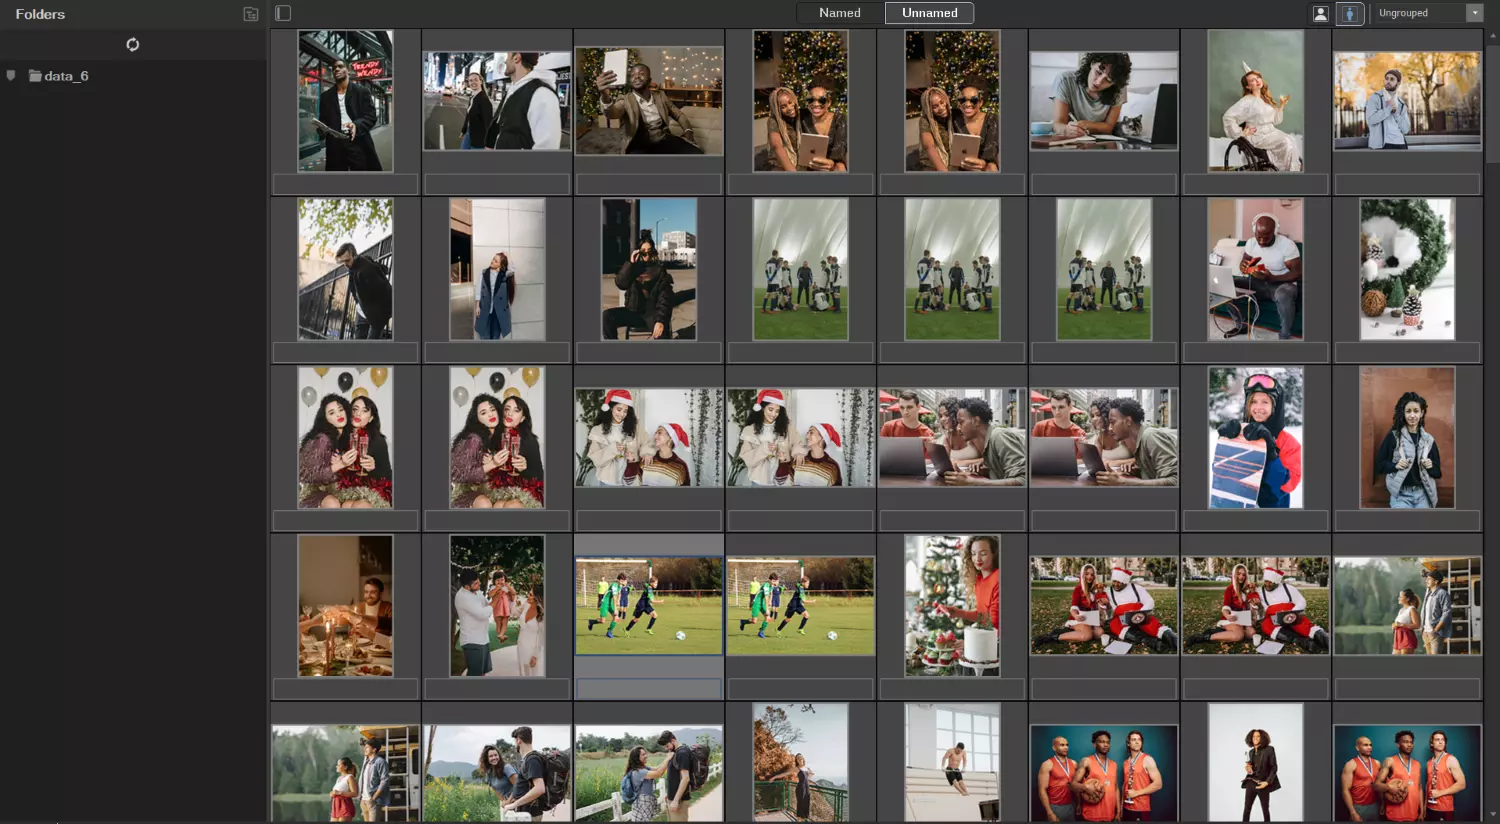Viewport: 1500px width, 824px height.
Task: Select the portrait face-crop view icon
Action: [1321, 13]
